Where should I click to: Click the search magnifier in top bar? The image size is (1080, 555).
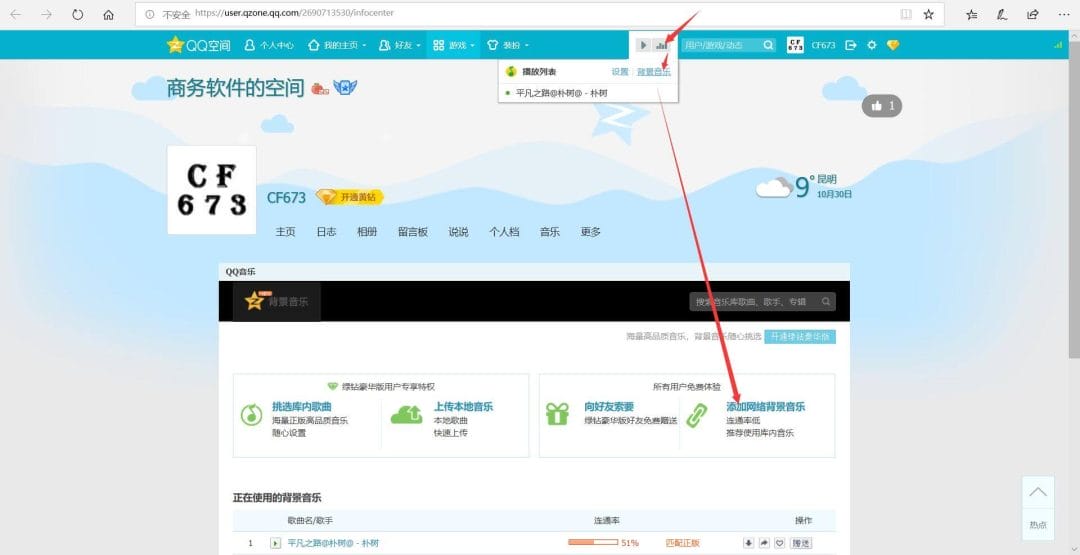point(768,45)
